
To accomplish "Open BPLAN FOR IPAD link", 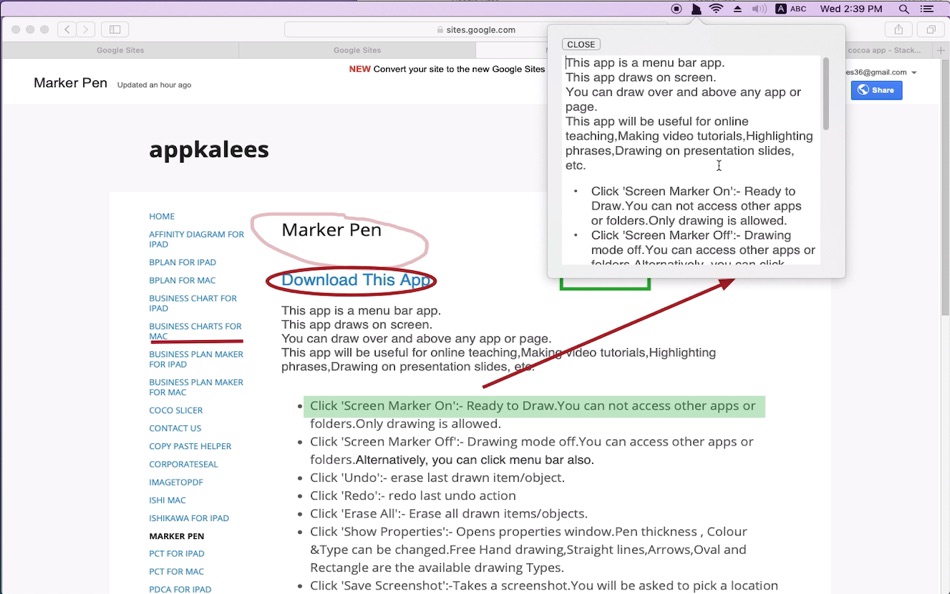I will [x=182, y=262].
